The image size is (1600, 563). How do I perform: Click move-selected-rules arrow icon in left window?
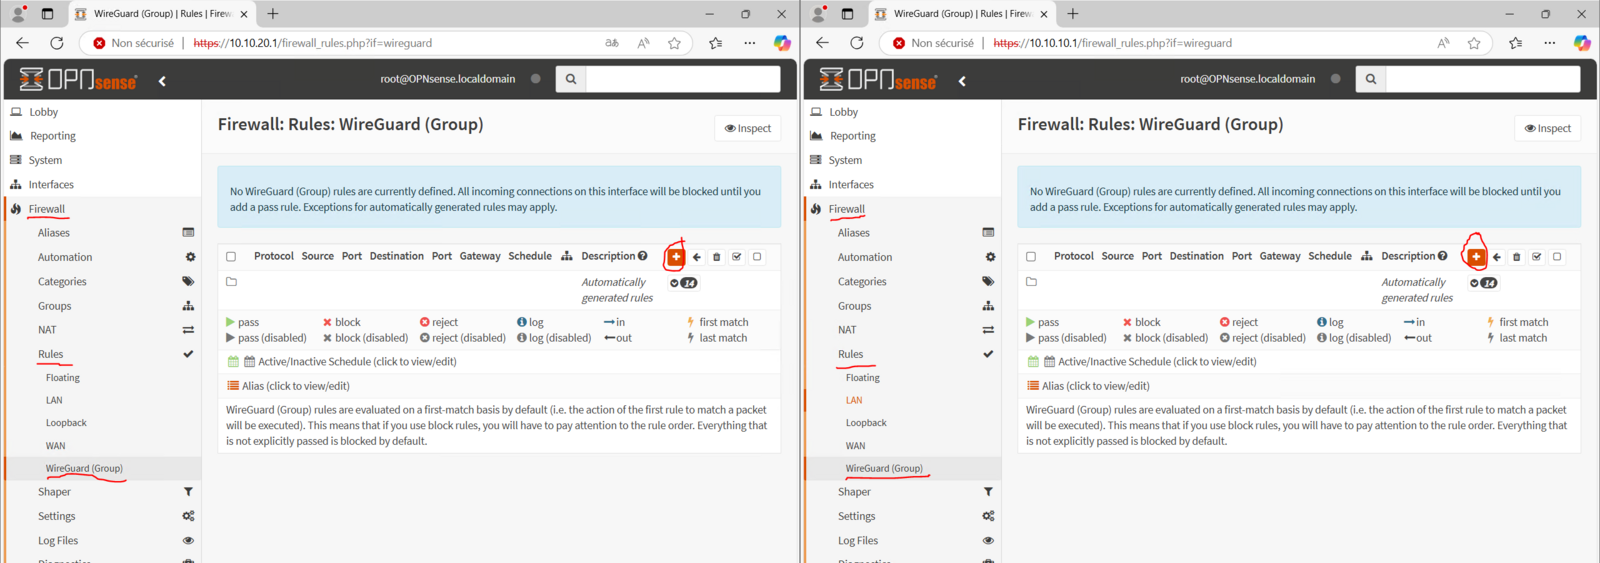[697, 257]
